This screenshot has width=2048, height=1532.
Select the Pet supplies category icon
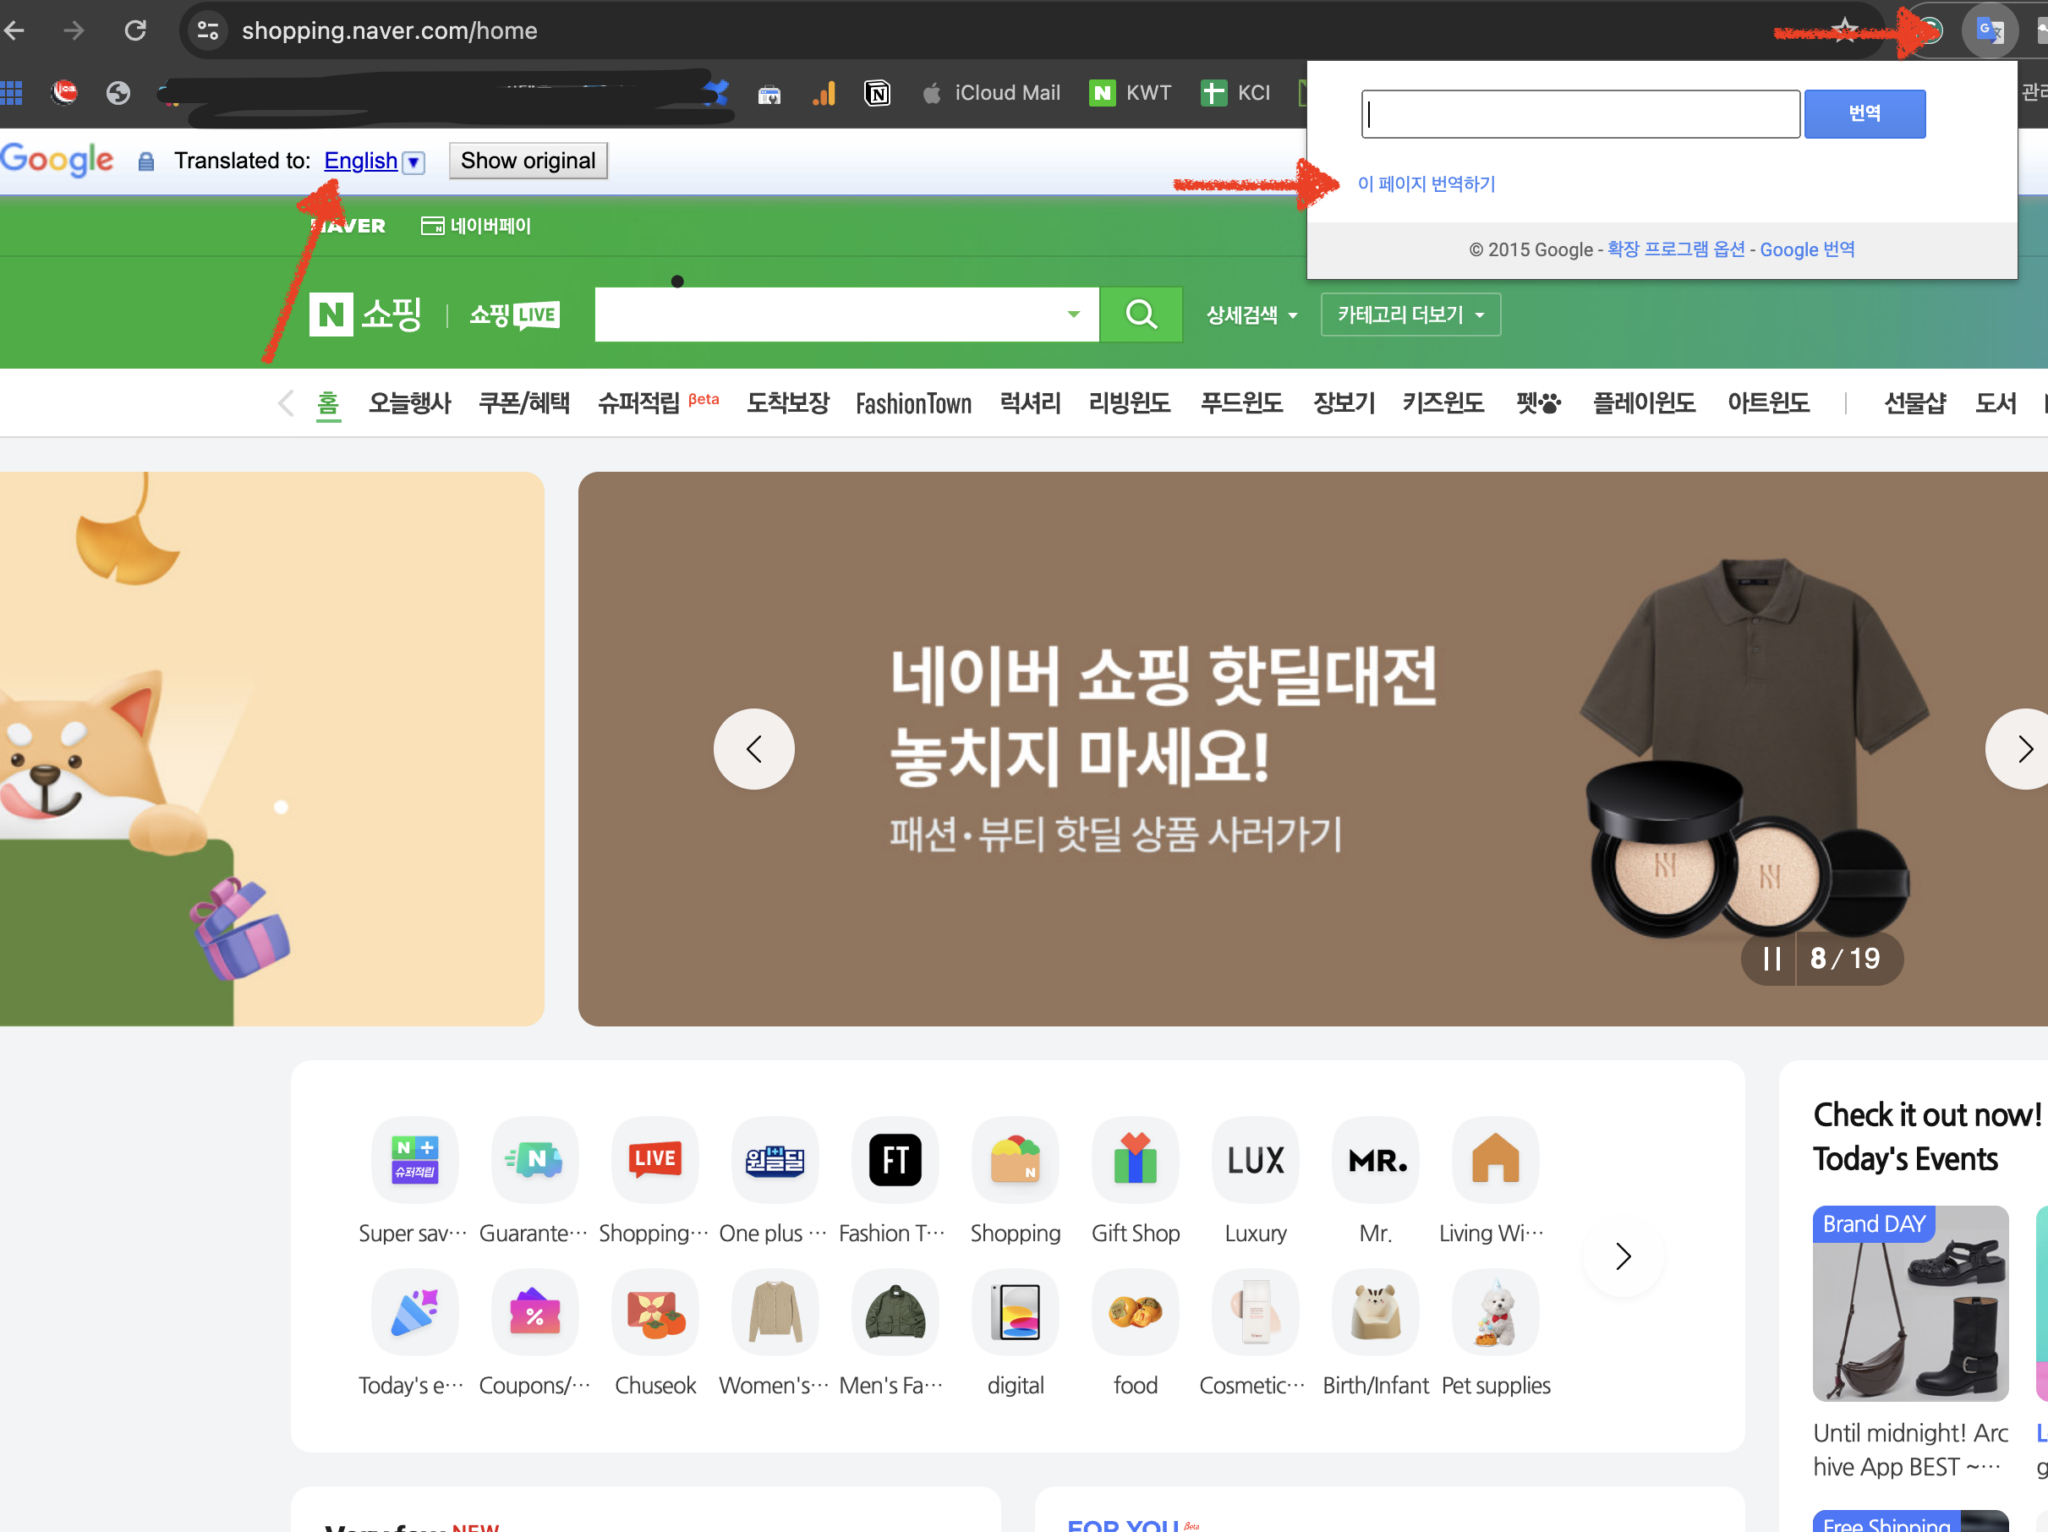click(x=1495, y=1312)
